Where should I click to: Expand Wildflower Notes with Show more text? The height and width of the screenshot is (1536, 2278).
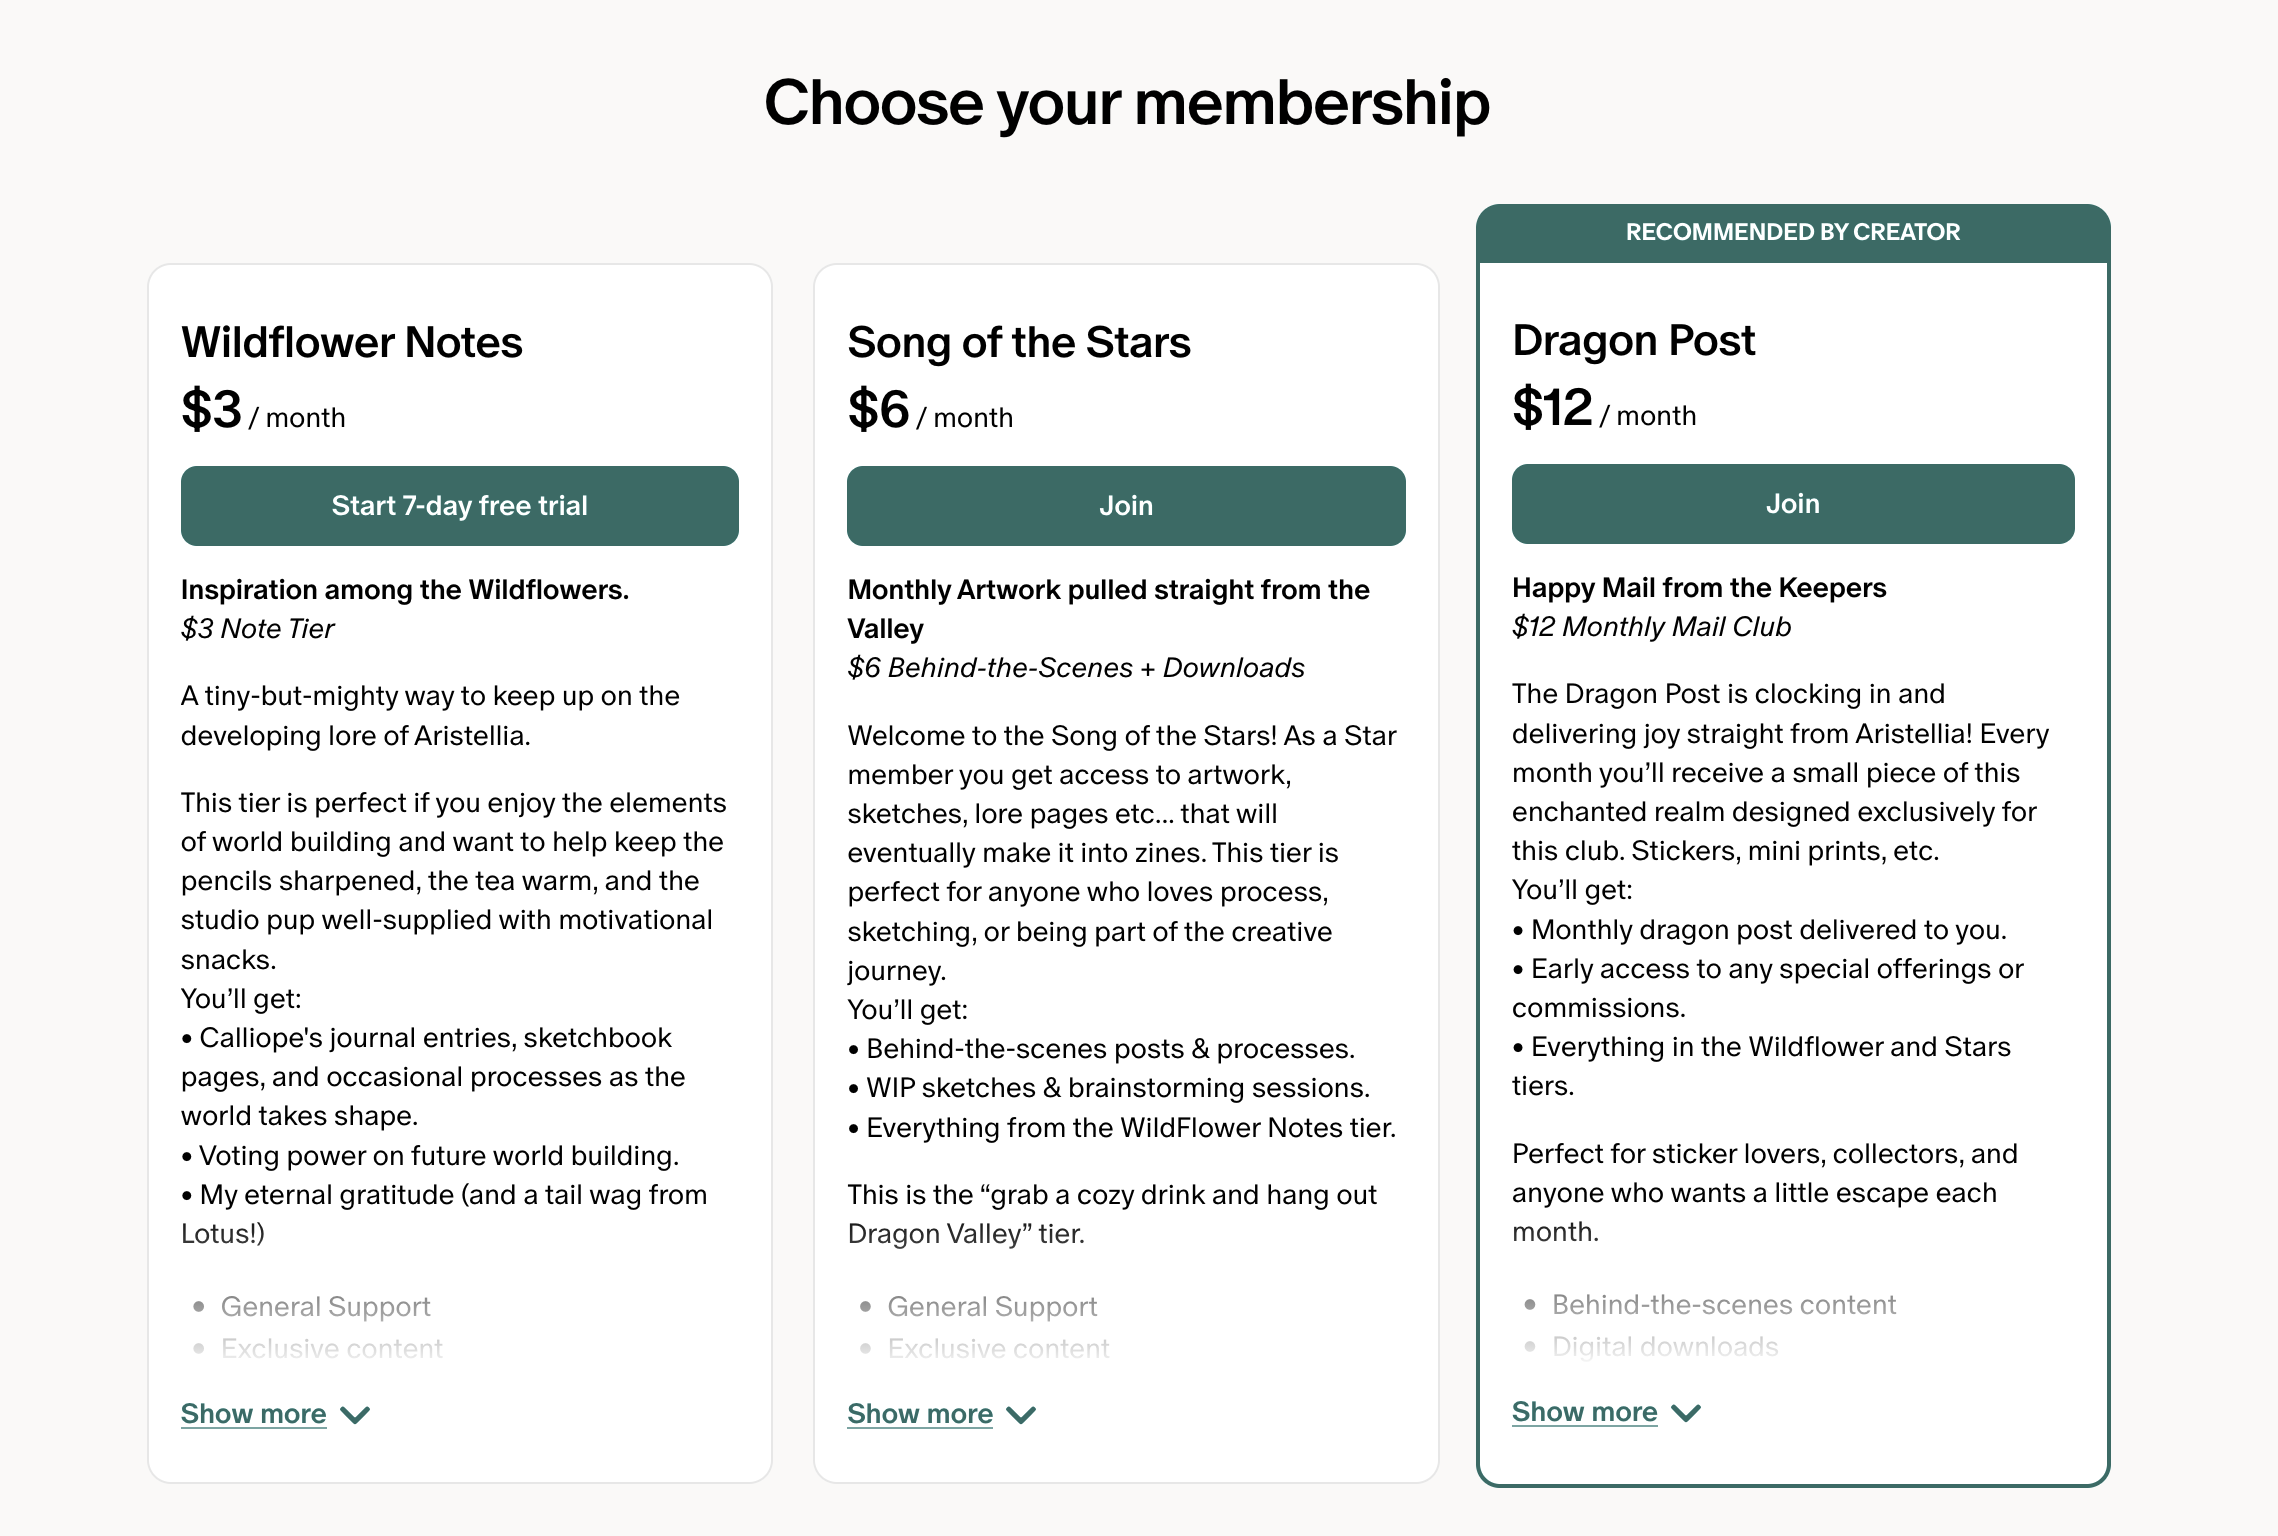click(x=254, y=1414)
